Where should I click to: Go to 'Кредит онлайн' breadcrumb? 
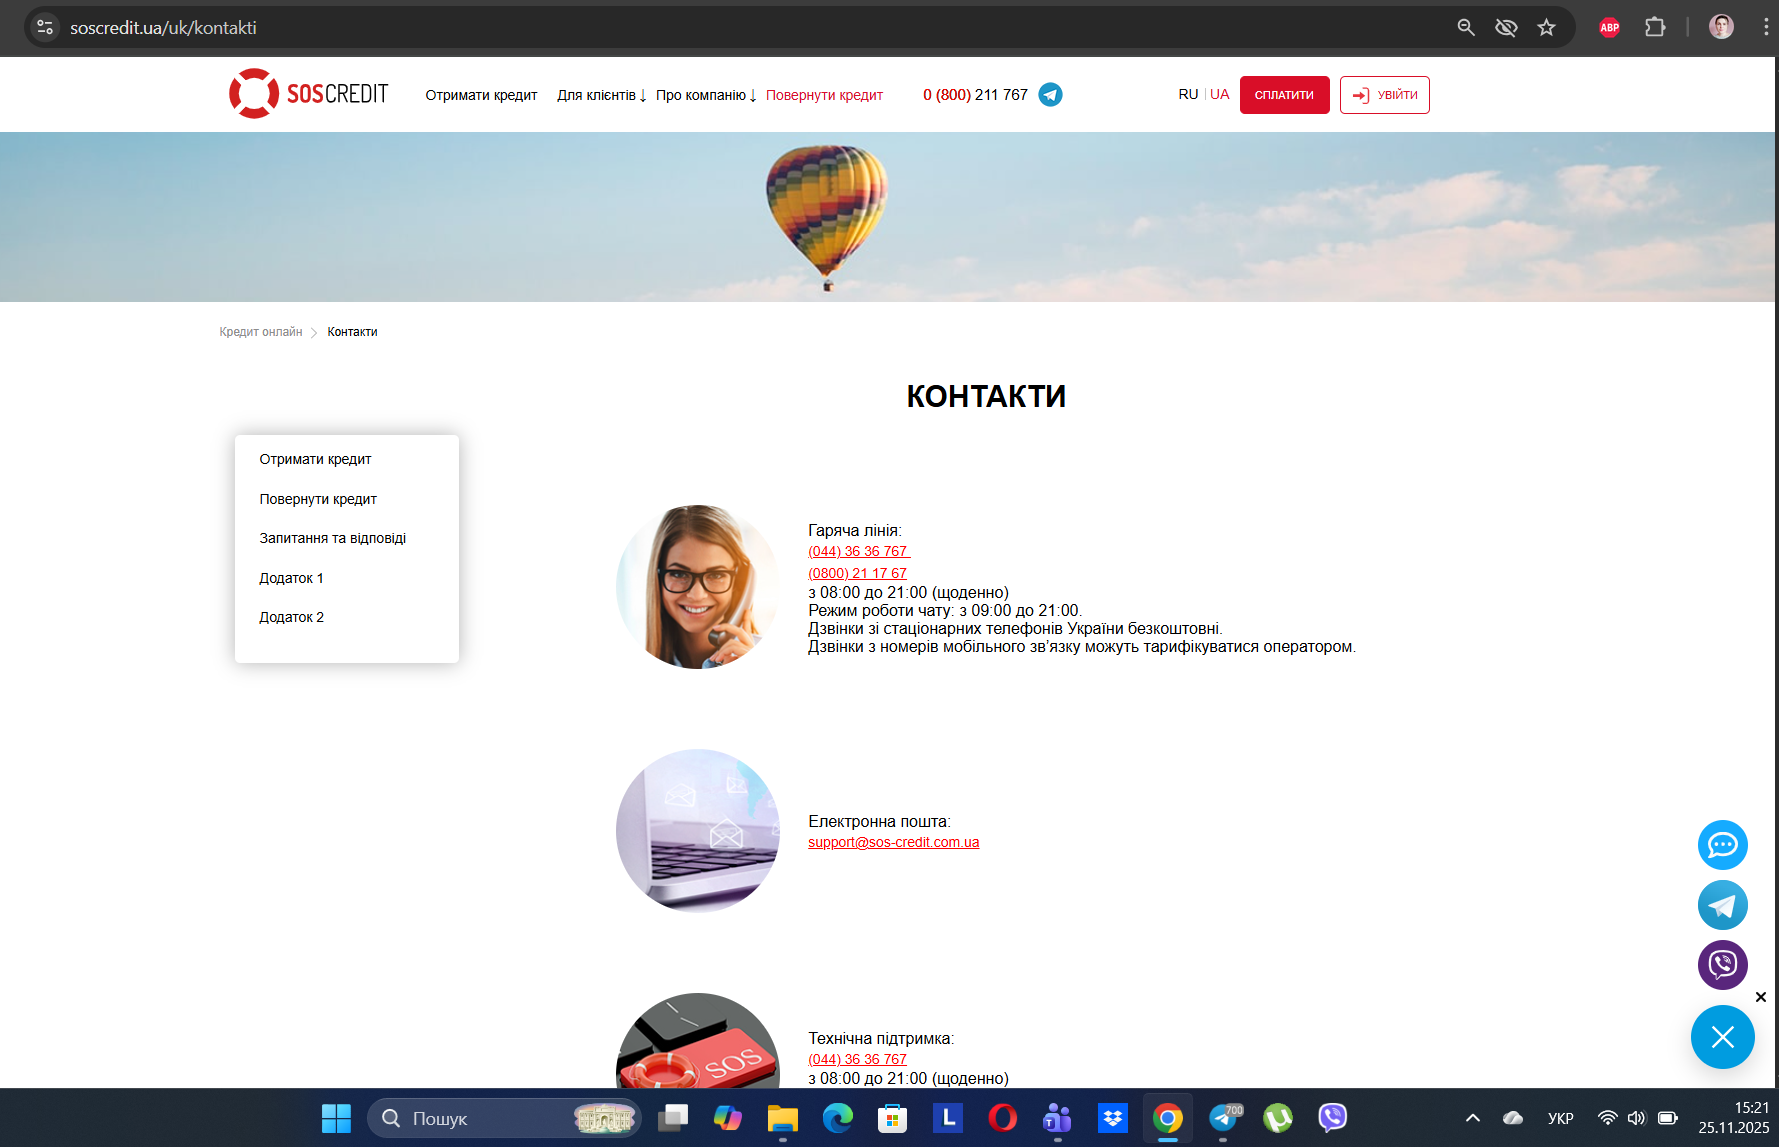point(261,332)
